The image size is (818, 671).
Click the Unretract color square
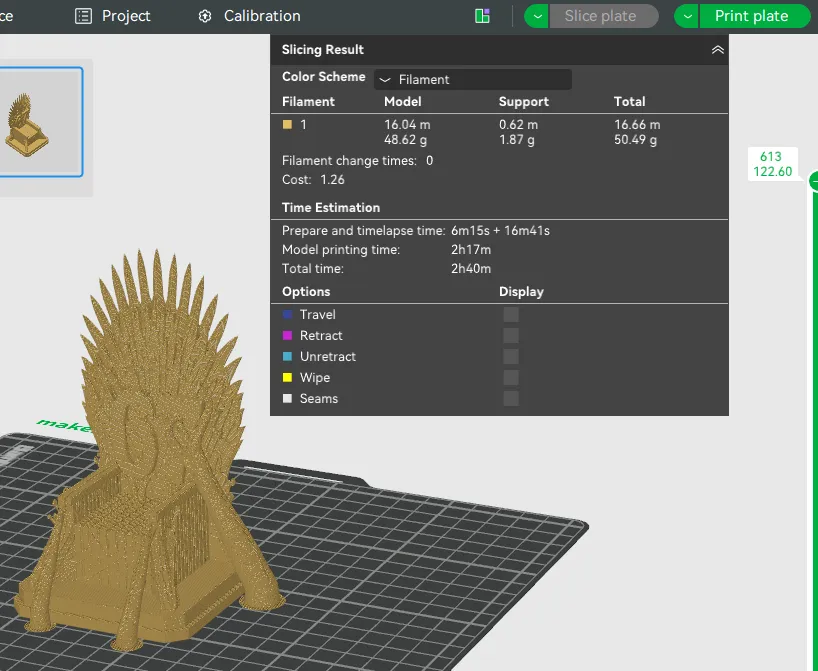point(287,356)
